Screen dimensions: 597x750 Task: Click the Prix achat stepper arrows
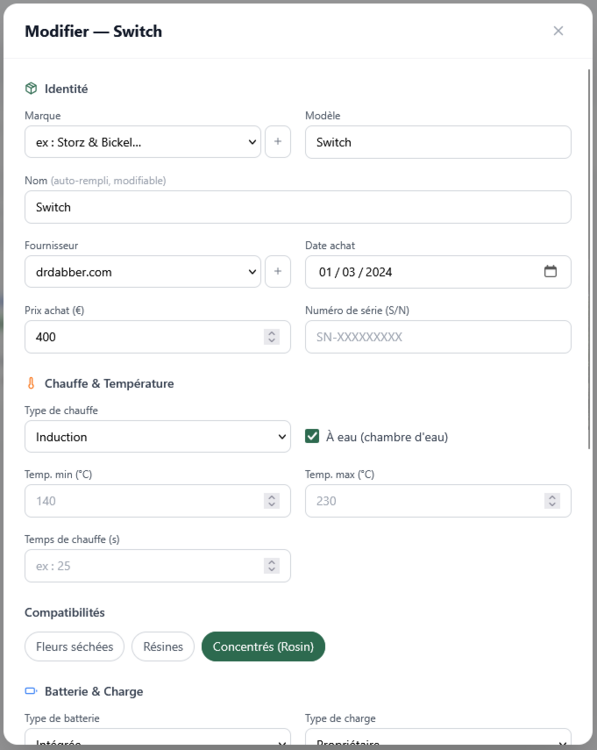coord(272,337)
